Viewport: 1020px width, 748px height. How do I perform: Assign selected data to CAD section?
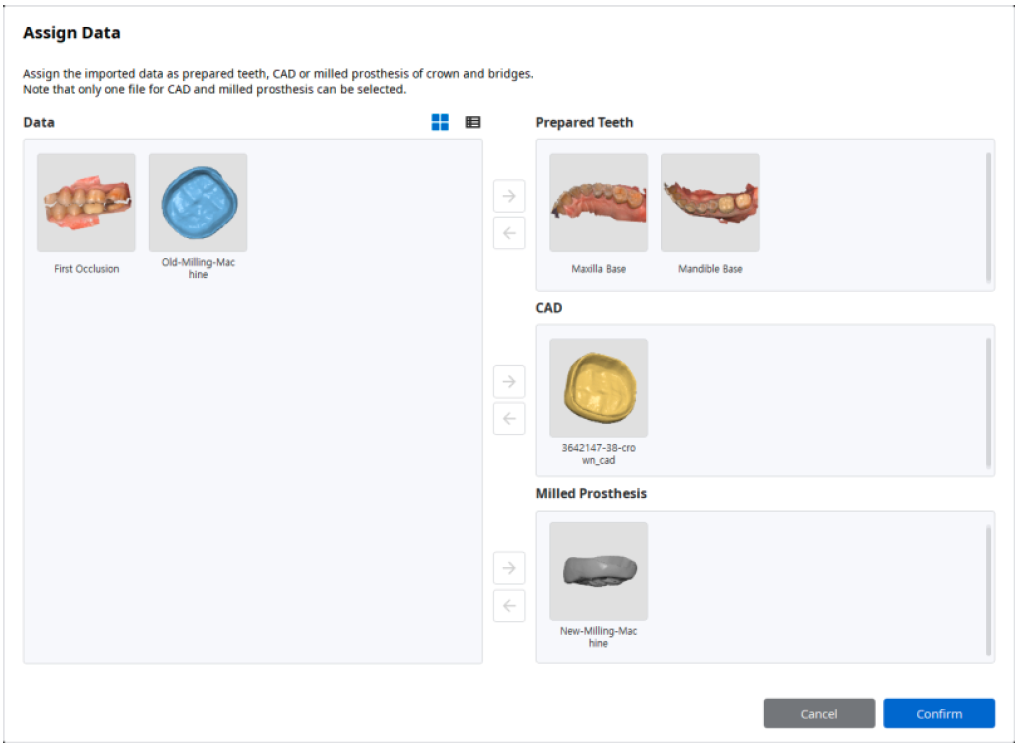[509, 381]
